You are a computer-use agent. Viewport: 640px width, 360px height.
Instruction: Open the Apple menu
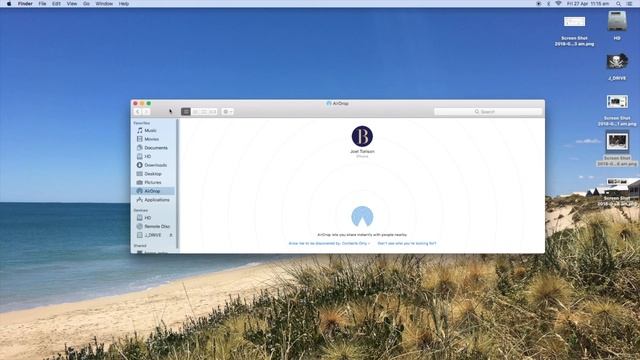point(9,4)
